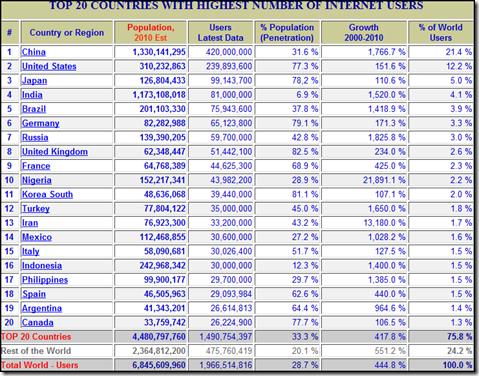Click China's user count 420,000,000
479x376 pixels.
(229, 52)
